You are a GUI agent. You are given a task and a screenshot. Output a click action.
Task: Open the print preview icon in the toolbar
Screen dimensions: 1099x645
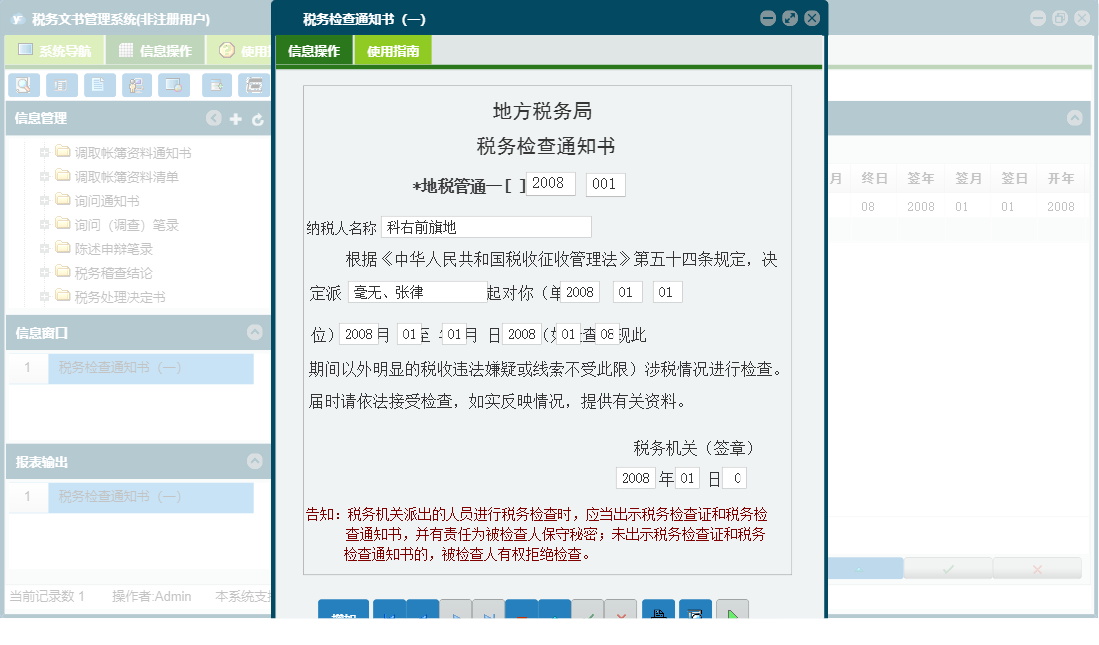(254, 85)
